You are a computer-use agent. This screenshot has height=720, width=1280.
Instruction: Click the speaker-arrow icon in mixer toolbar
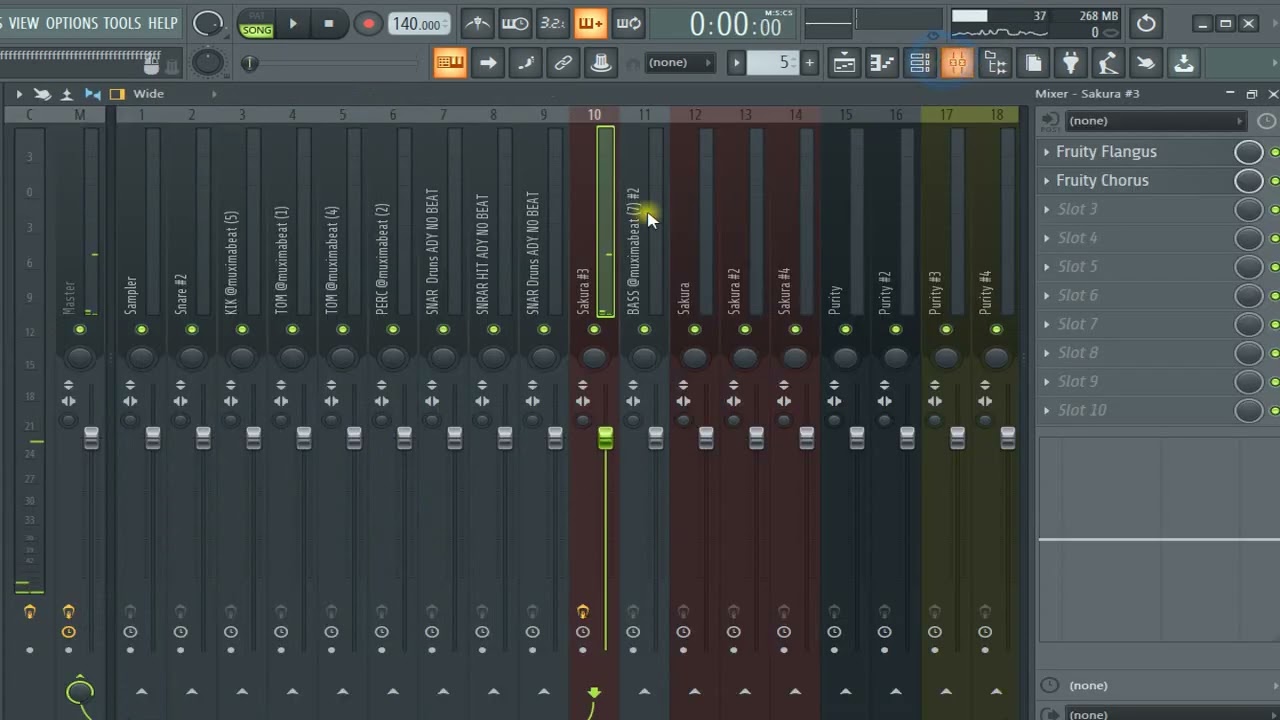pos(92,94)
